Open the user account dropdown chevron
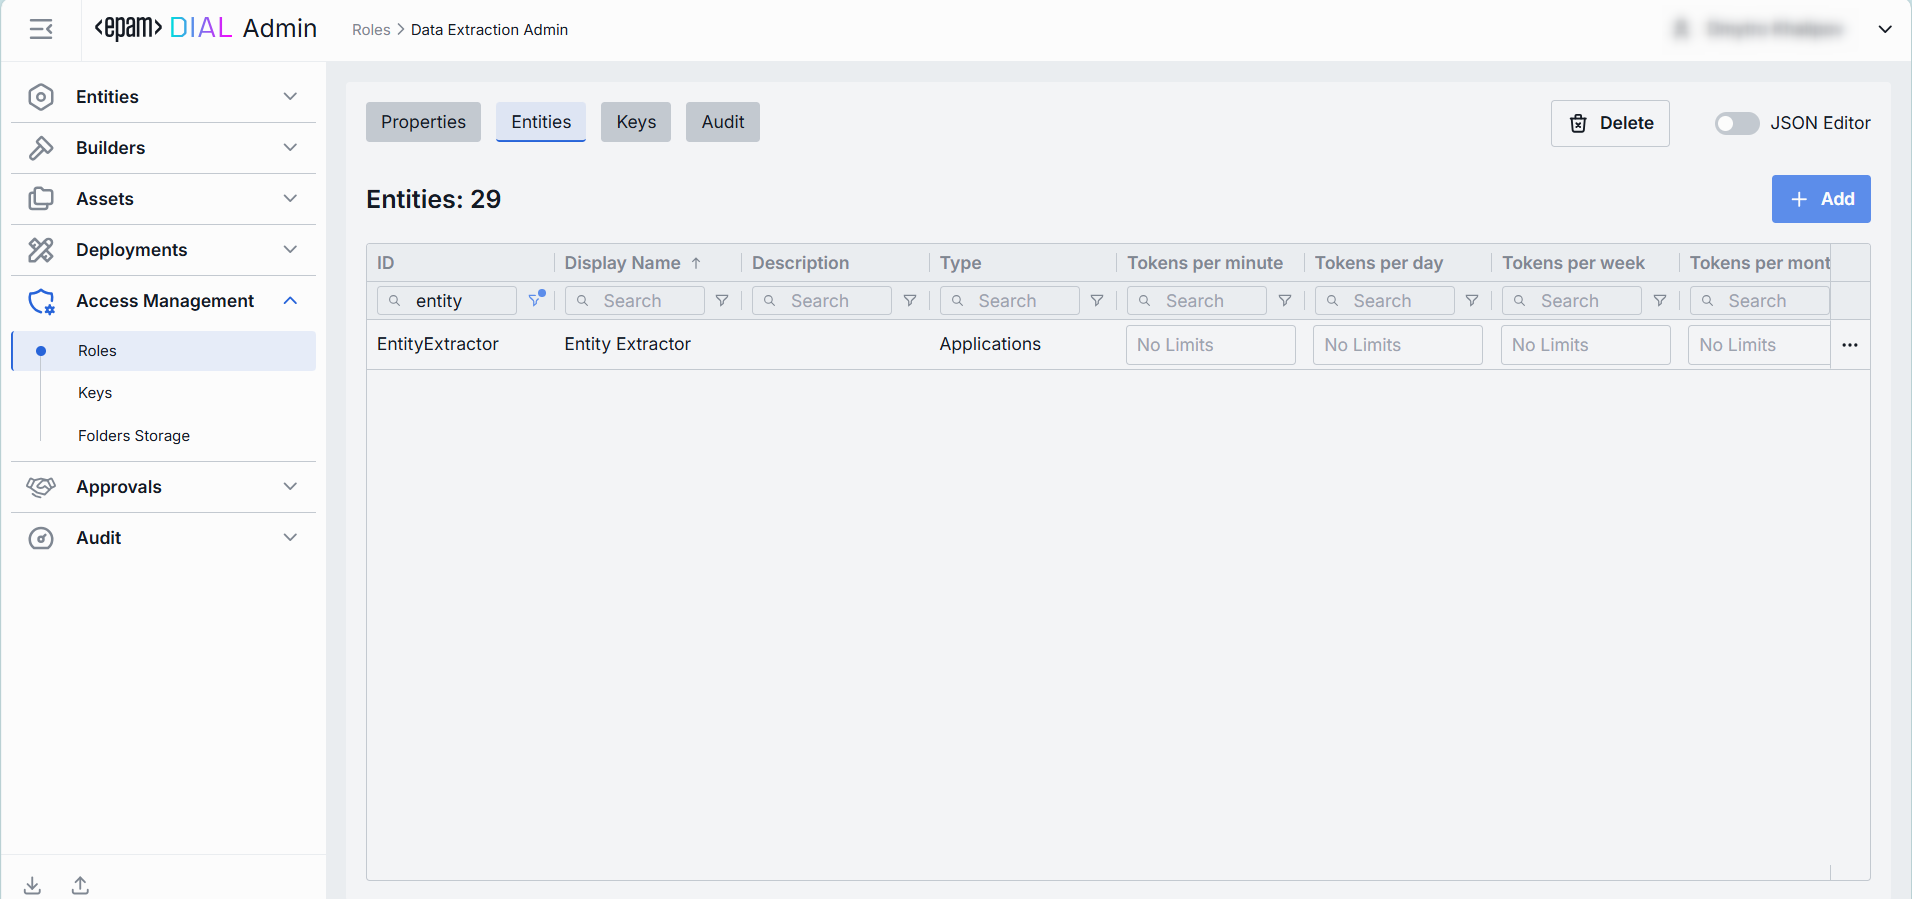The width and height of the screenshot is (1912, 899). pyautogui.click(x=1885, y=30)
